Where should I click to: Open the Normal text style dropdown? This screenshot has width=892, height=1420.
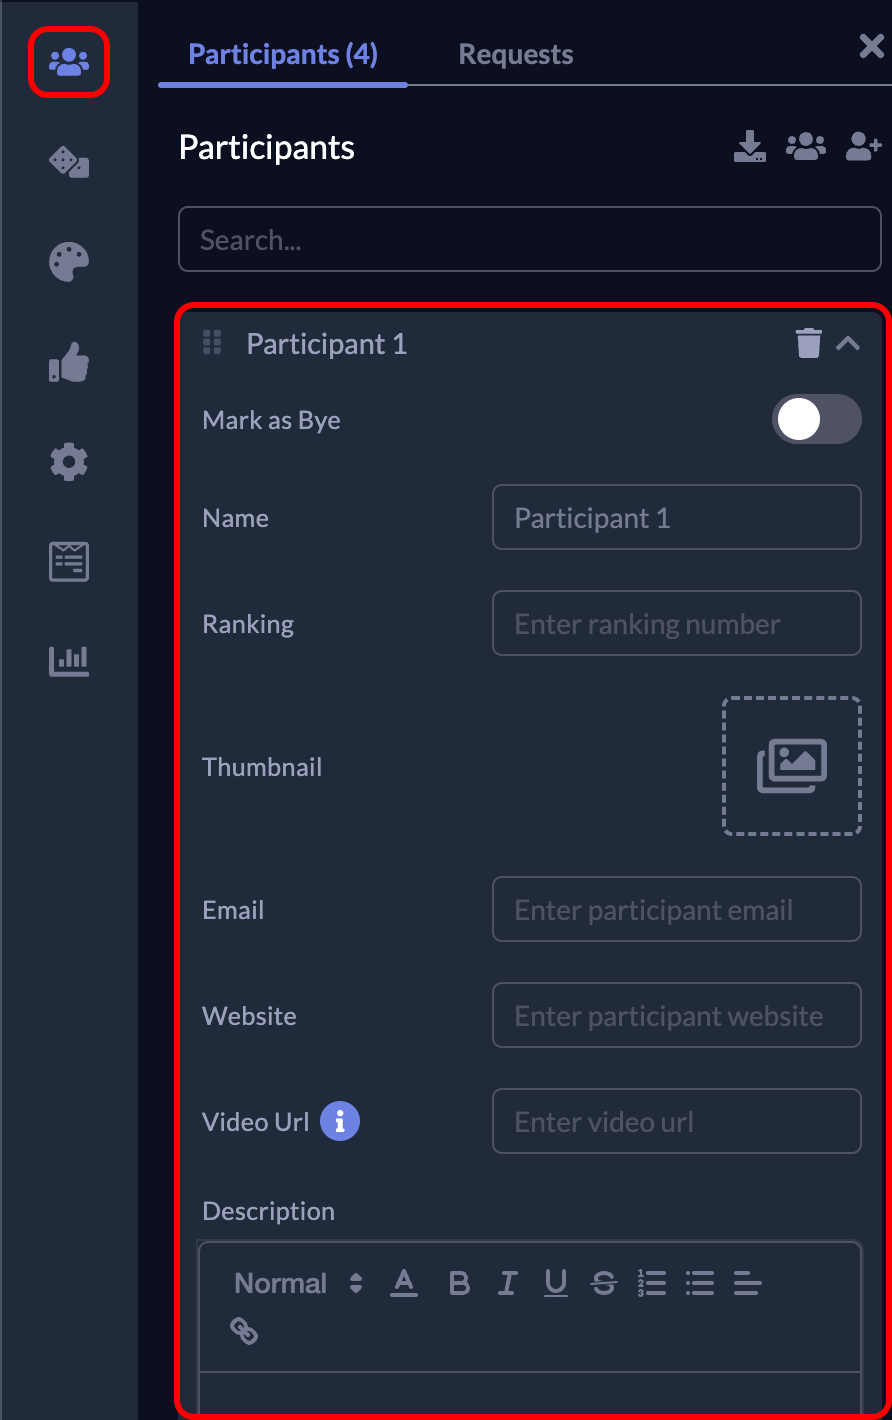pyautogui.click(x=298, y=1283)
